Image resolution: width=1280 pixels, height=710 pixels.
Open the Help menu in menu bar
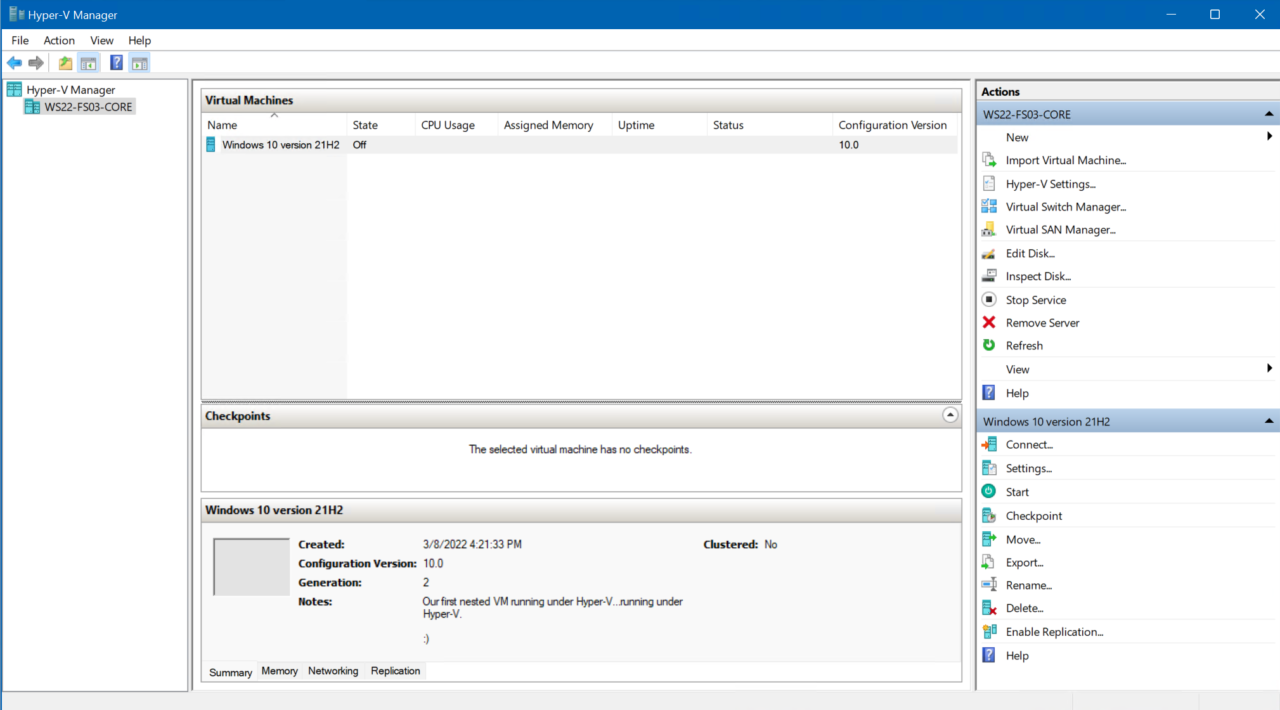[140, 40]
